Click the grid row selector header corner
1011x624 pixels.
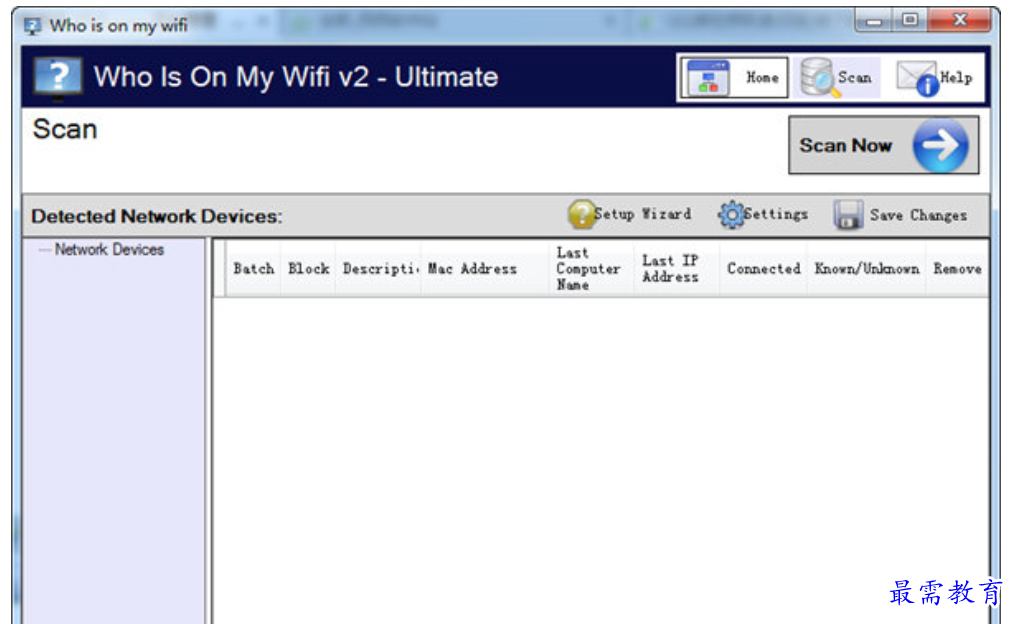tap(220, 269)
